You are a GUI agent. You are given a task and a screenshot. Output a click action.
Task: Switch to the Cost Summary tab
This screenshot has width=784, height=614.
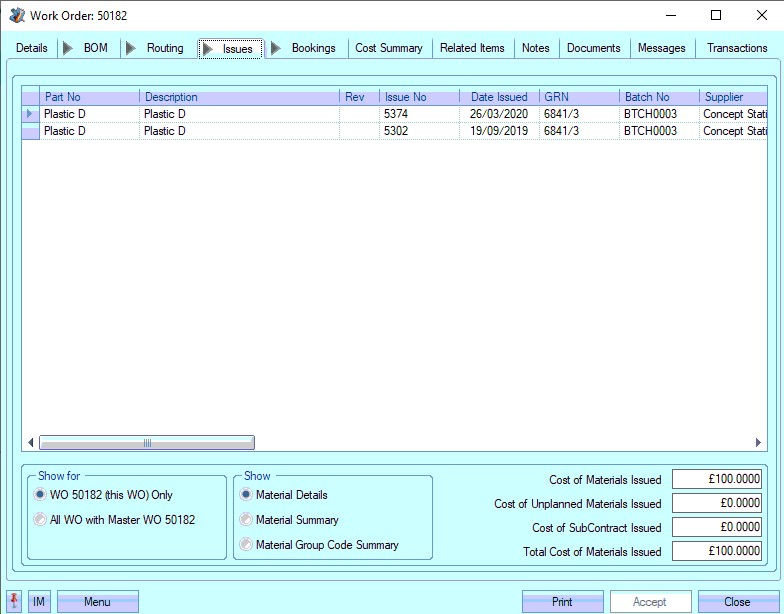coord(389,48)
